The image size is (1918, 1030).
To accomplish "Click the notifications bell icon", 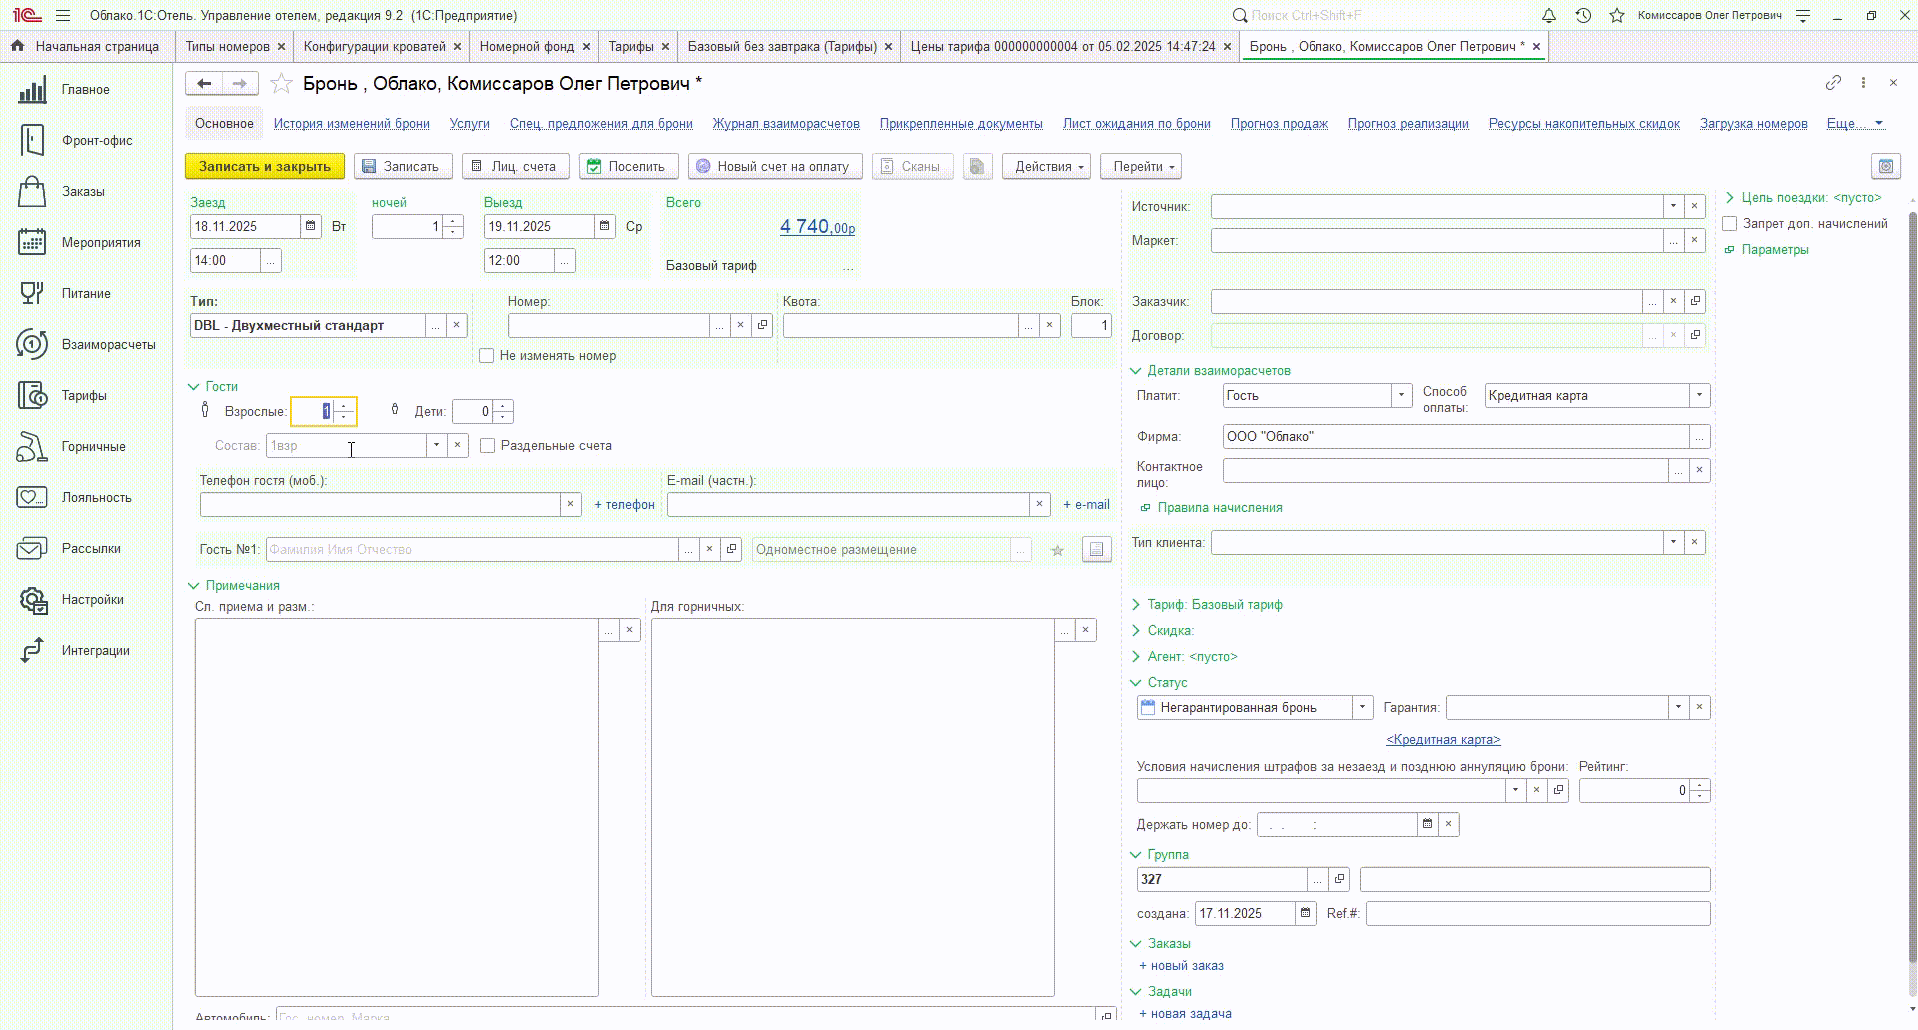I will pos(1548,16).
